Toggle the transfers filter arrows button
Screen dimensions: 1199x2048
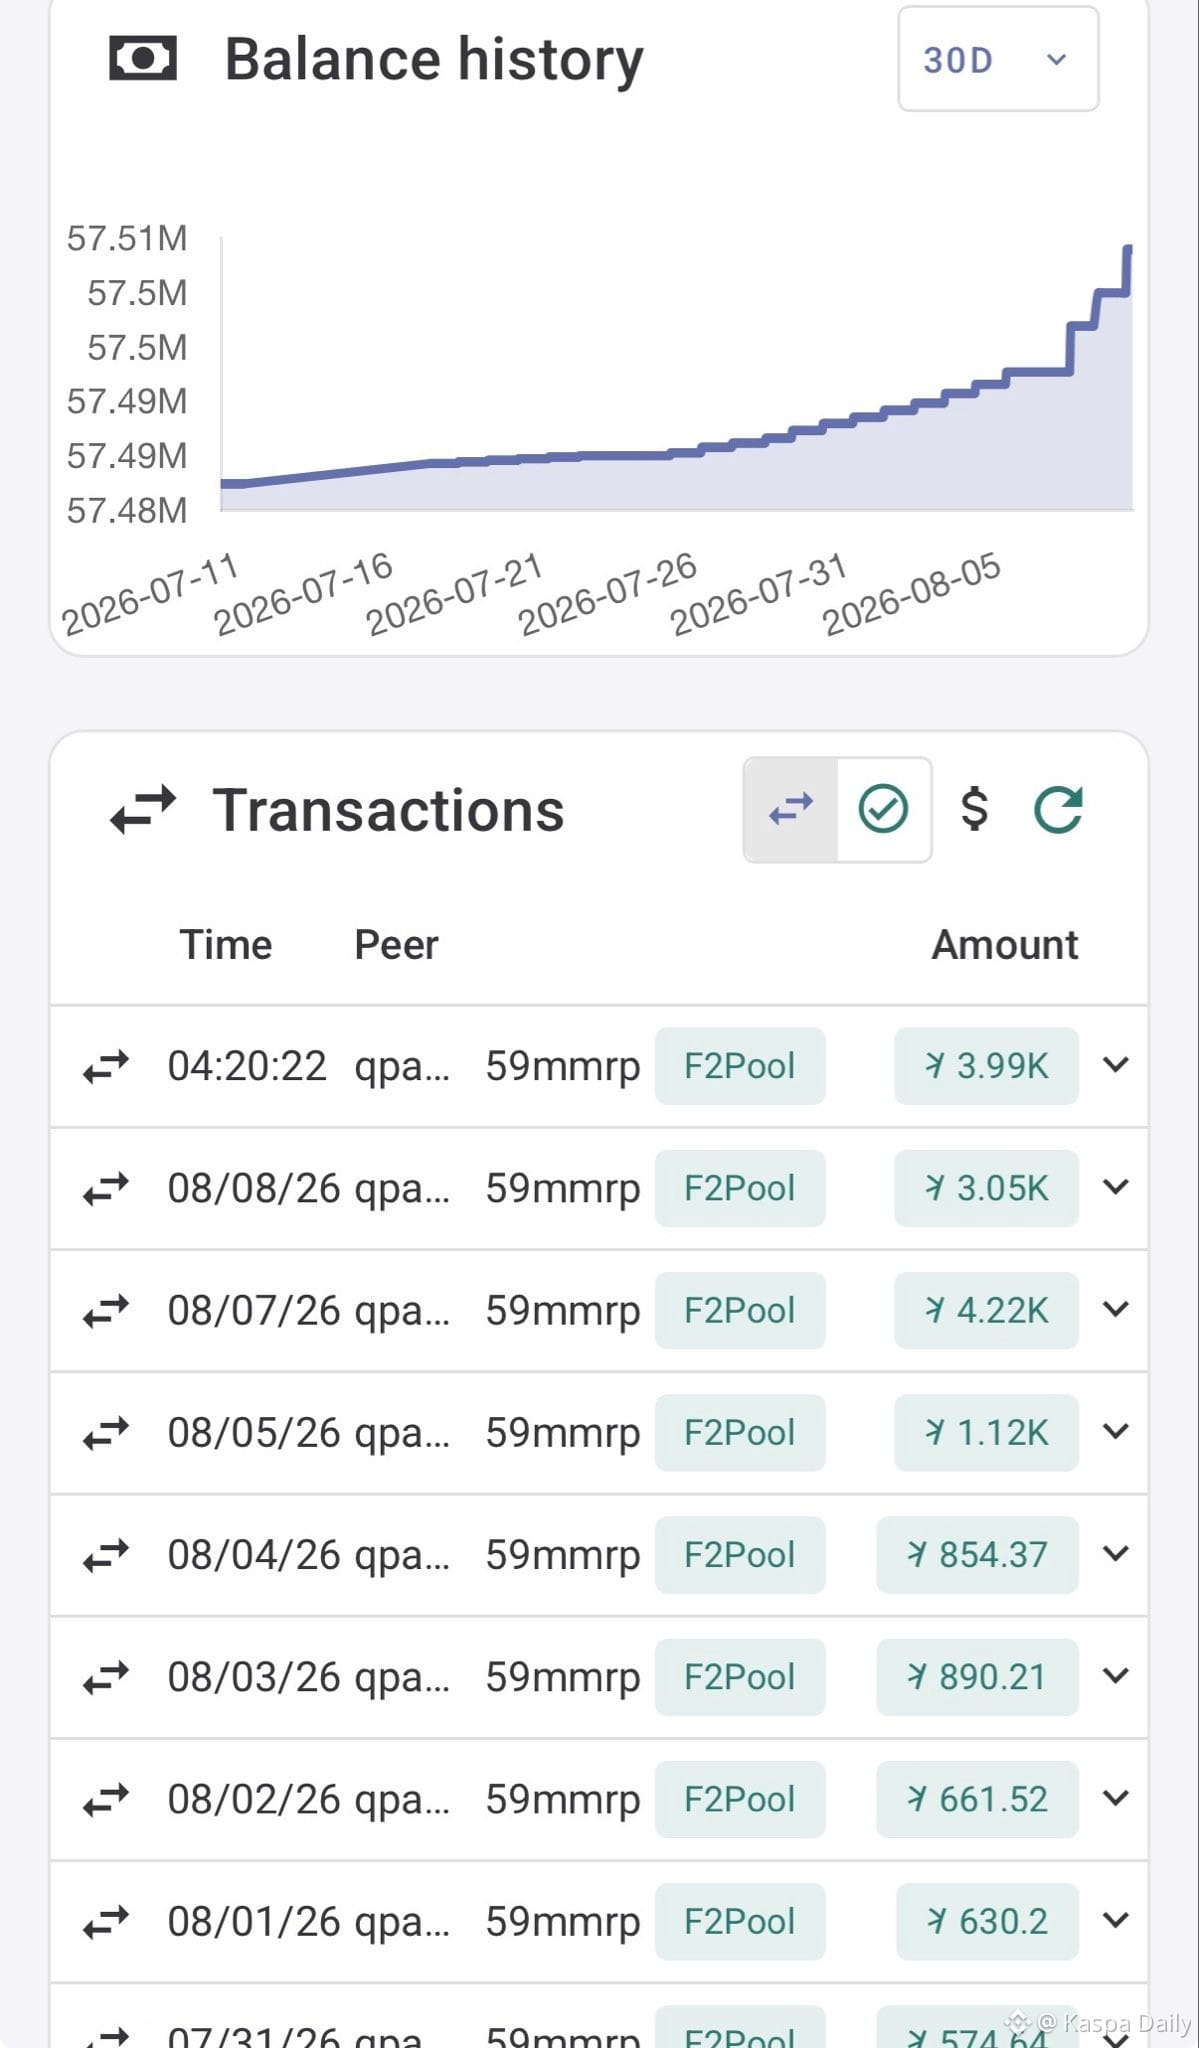(791, 810)
